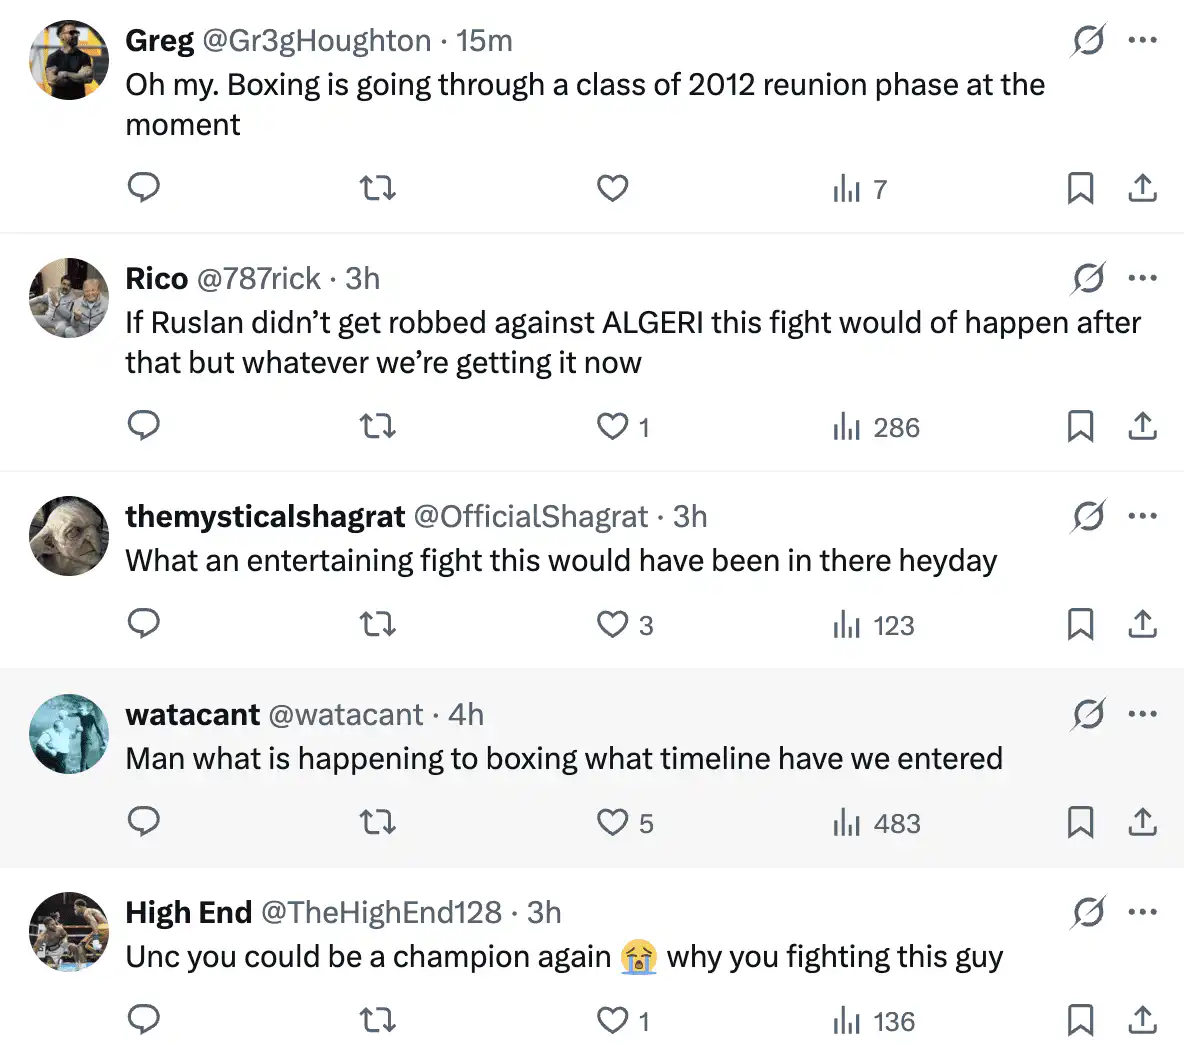The height and width of the screenshot is (1064, 1184).
Task: Share themysticalshagrat's tweet
Action: (x=1142, y=625)
